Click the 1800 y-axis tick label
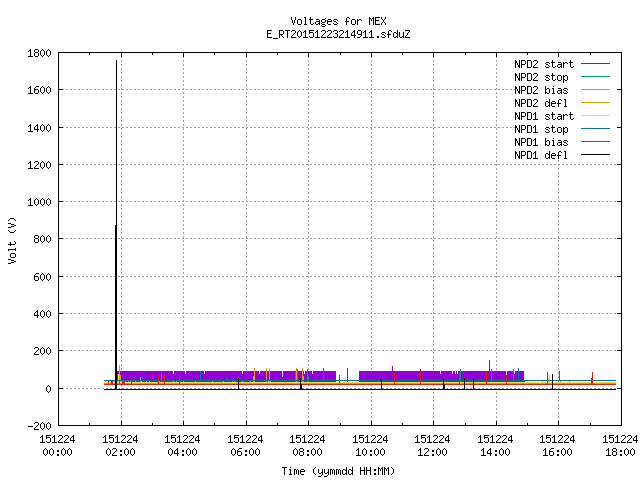 [x=39, y=53]
